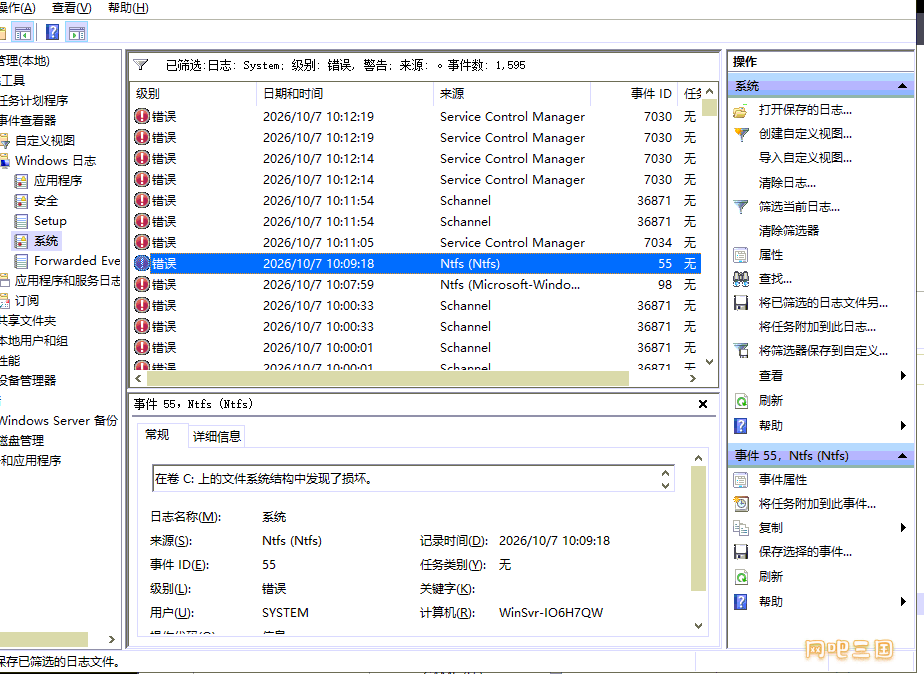
Task: Switch to the 常规 tab
Action: pos(157,435)
